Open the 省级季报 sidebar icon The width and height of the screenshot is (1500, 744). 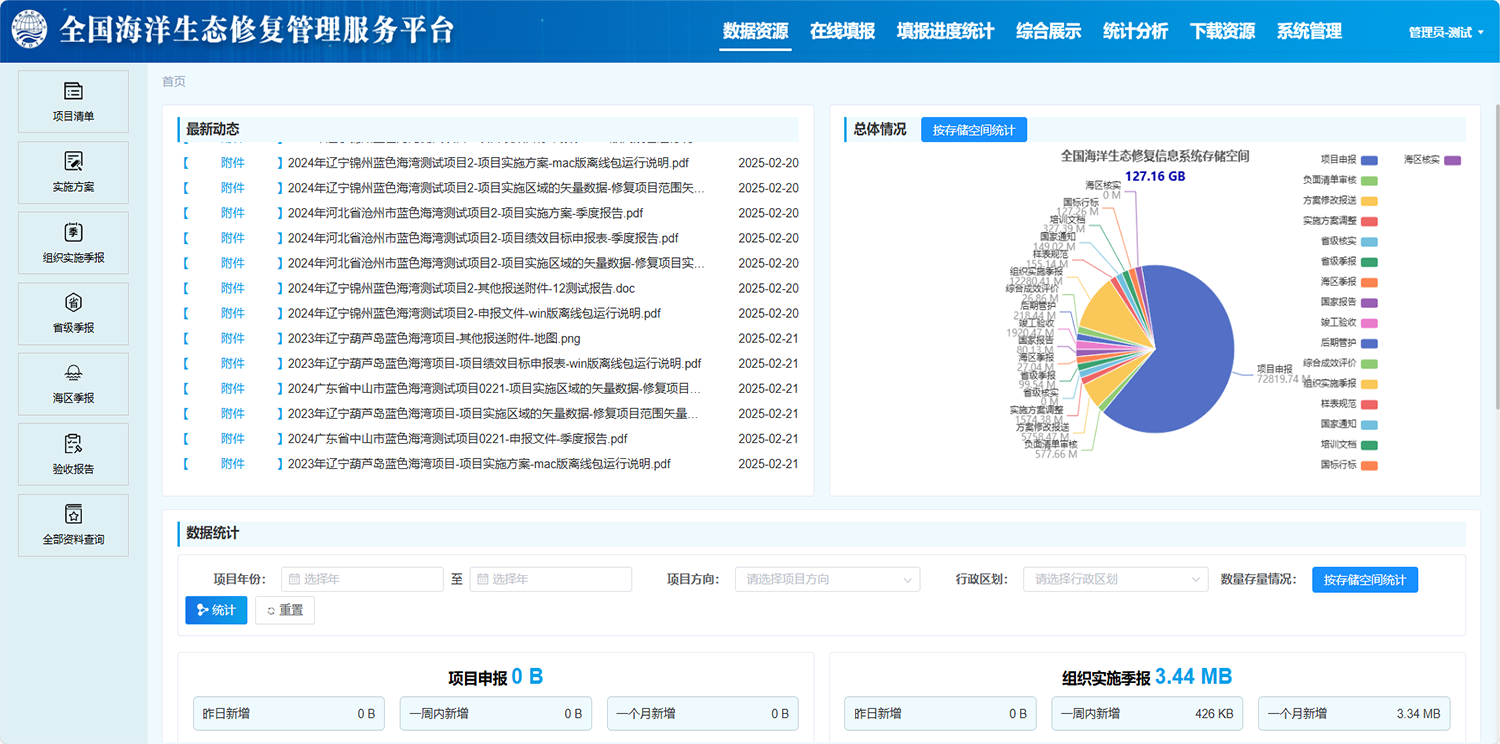[73, 303]
